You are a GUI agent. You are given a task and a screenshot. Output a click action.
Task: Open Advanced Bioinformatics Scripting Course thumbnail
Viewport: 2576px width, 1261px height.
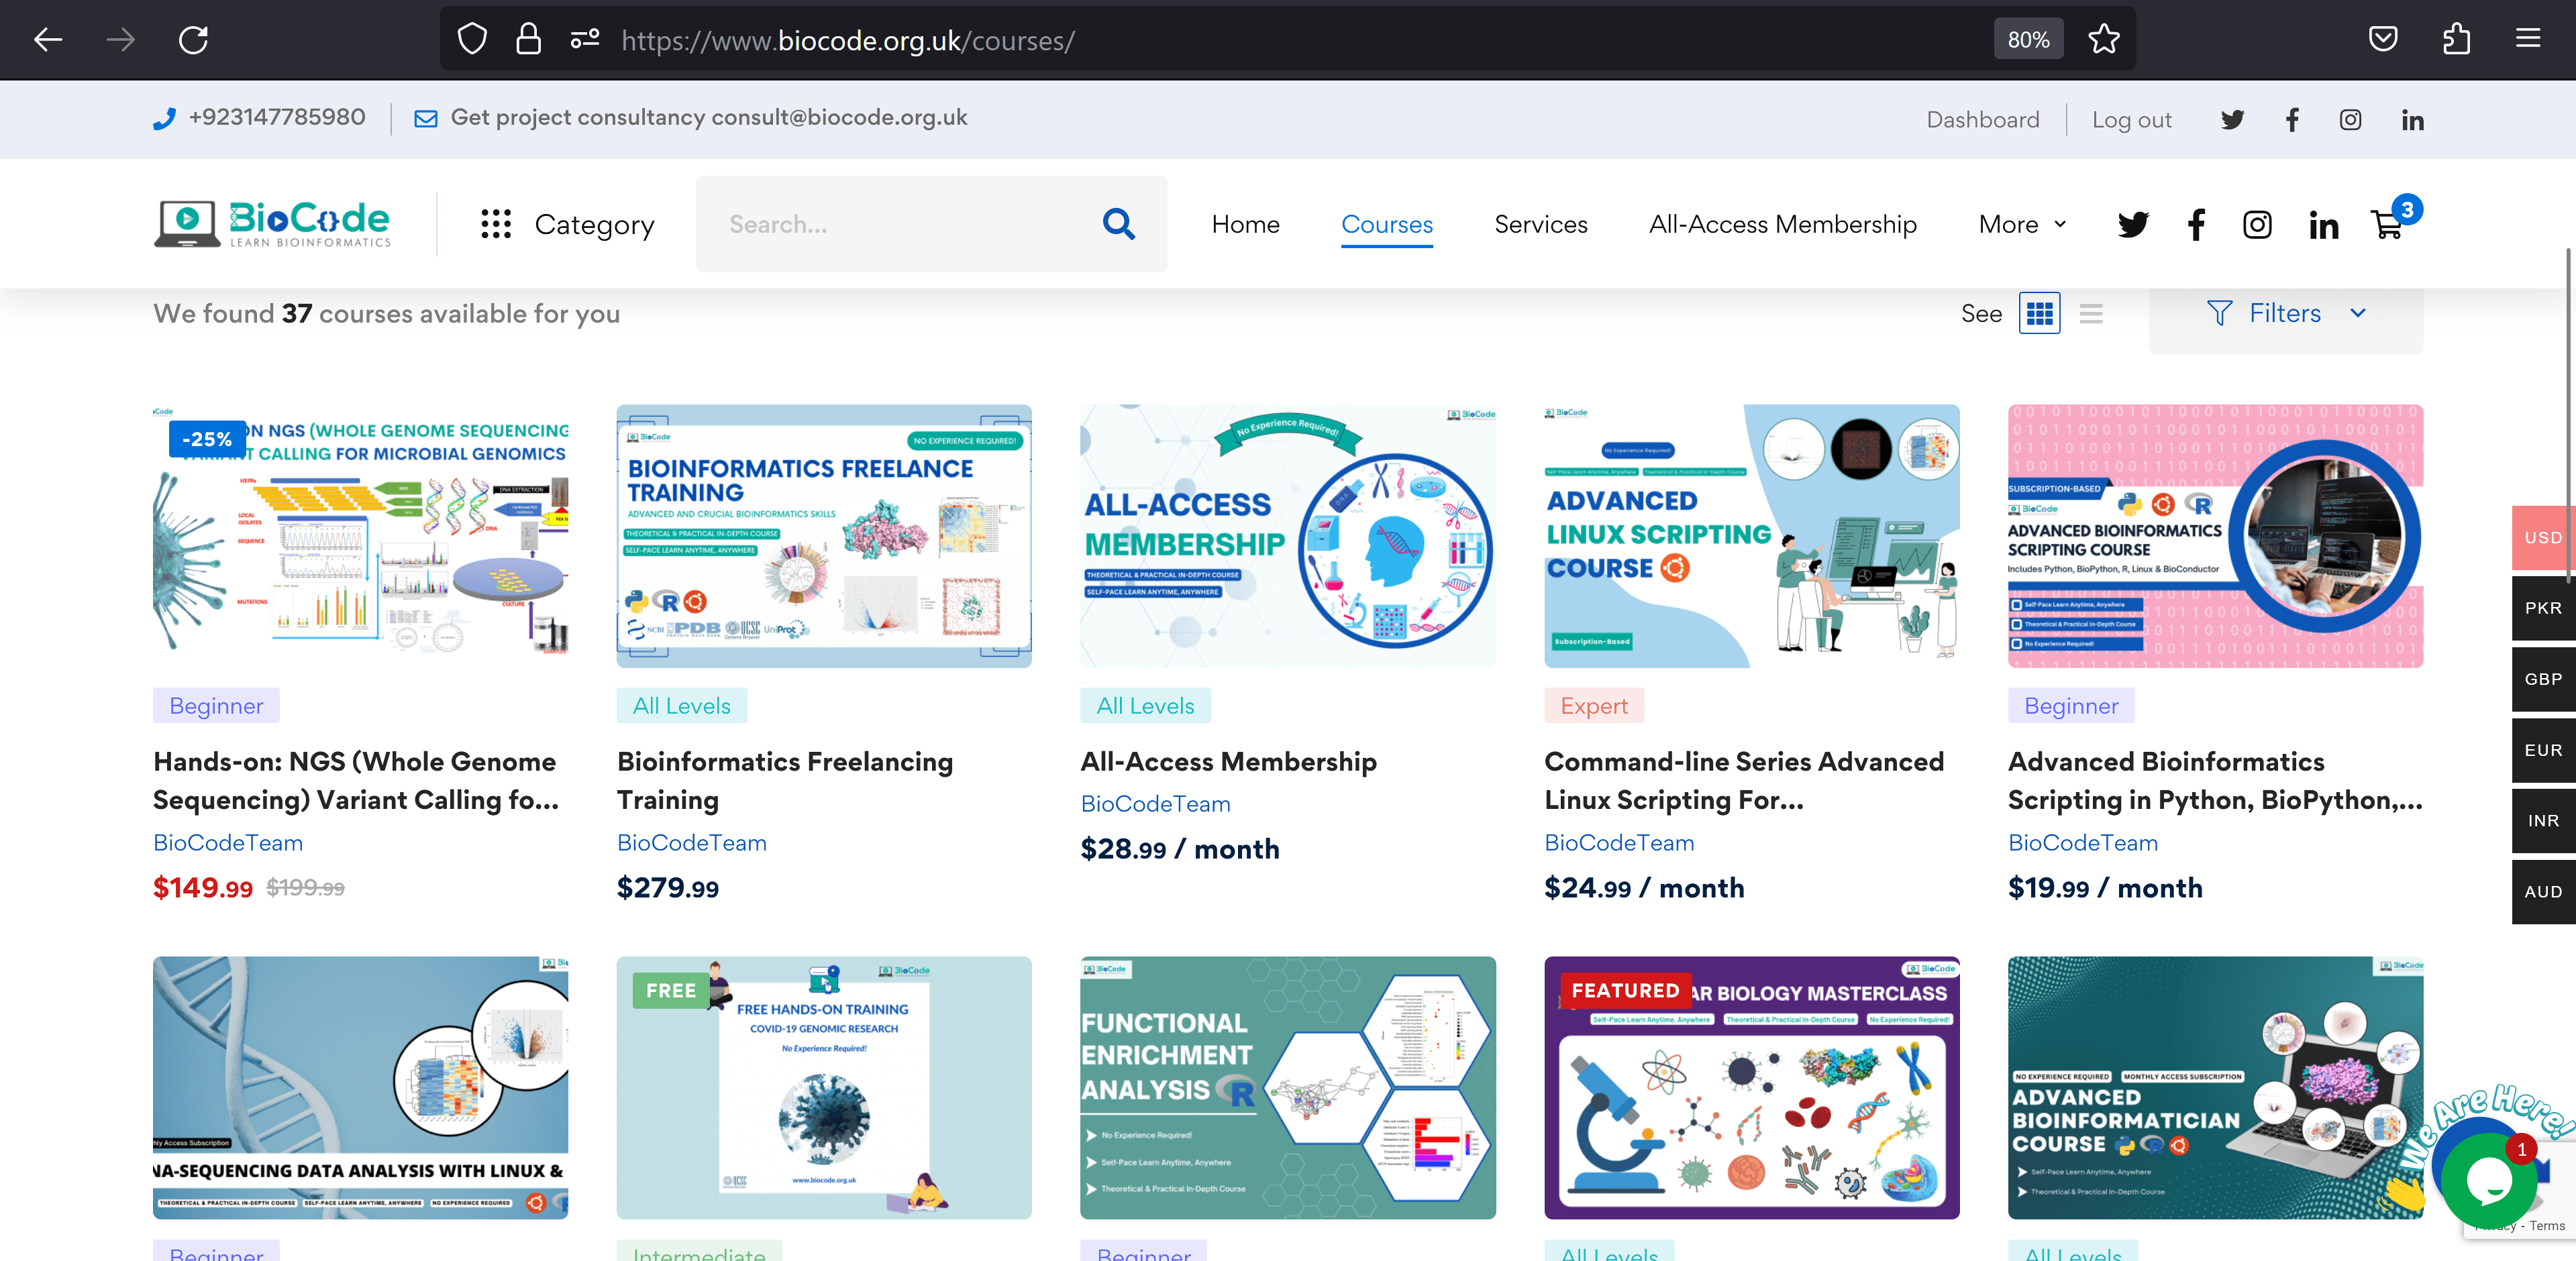coord(2215,536)
